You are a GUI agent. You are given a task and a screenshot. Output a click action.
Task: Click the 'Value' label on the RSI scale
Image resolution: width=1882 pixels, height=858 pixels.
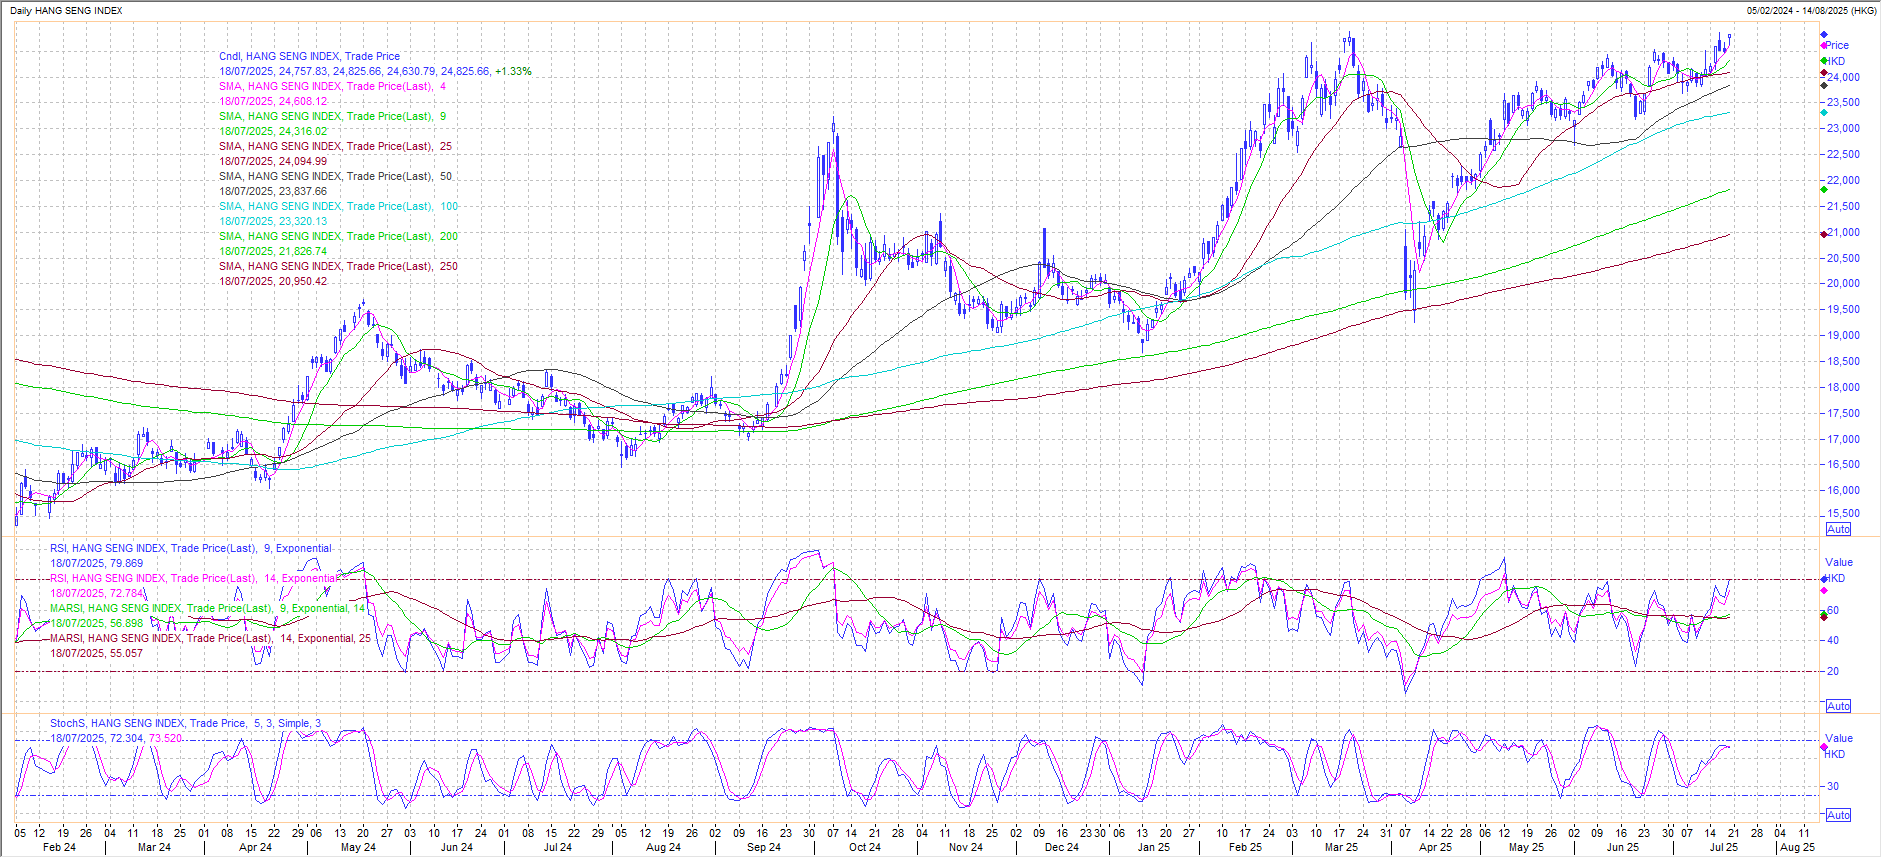(1839, 562)
